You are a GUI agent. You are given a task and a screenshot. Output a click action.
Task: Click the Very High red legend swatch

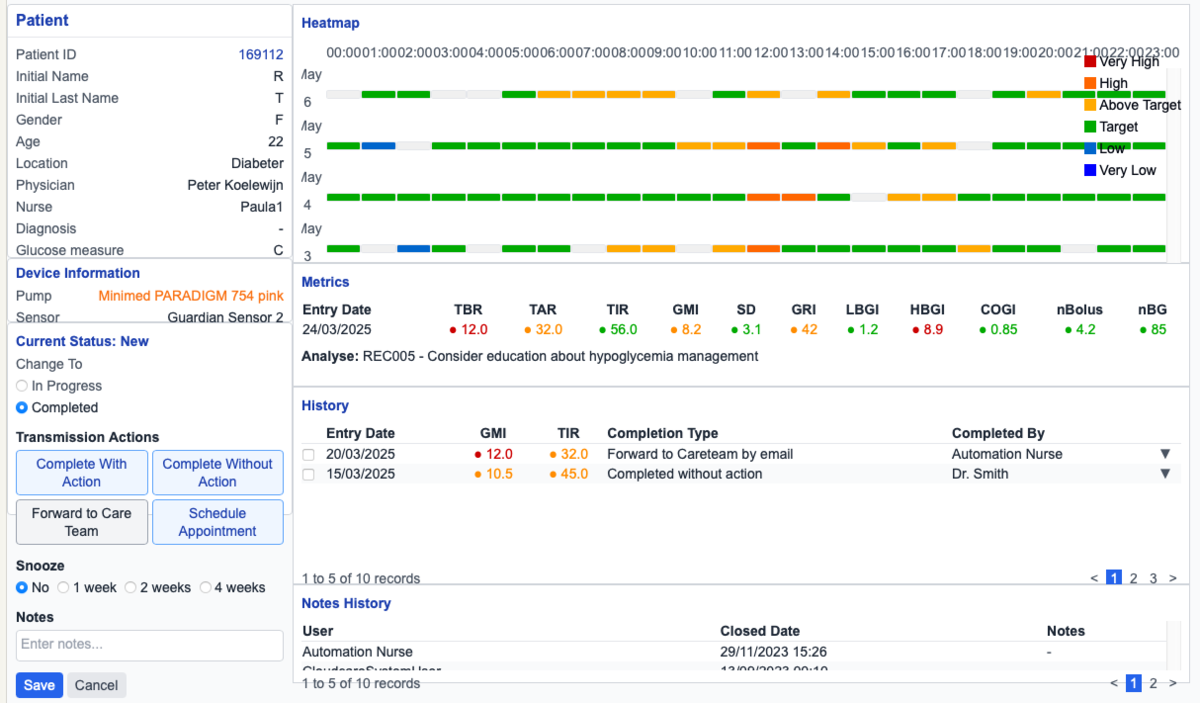[x=1090, y=62]
